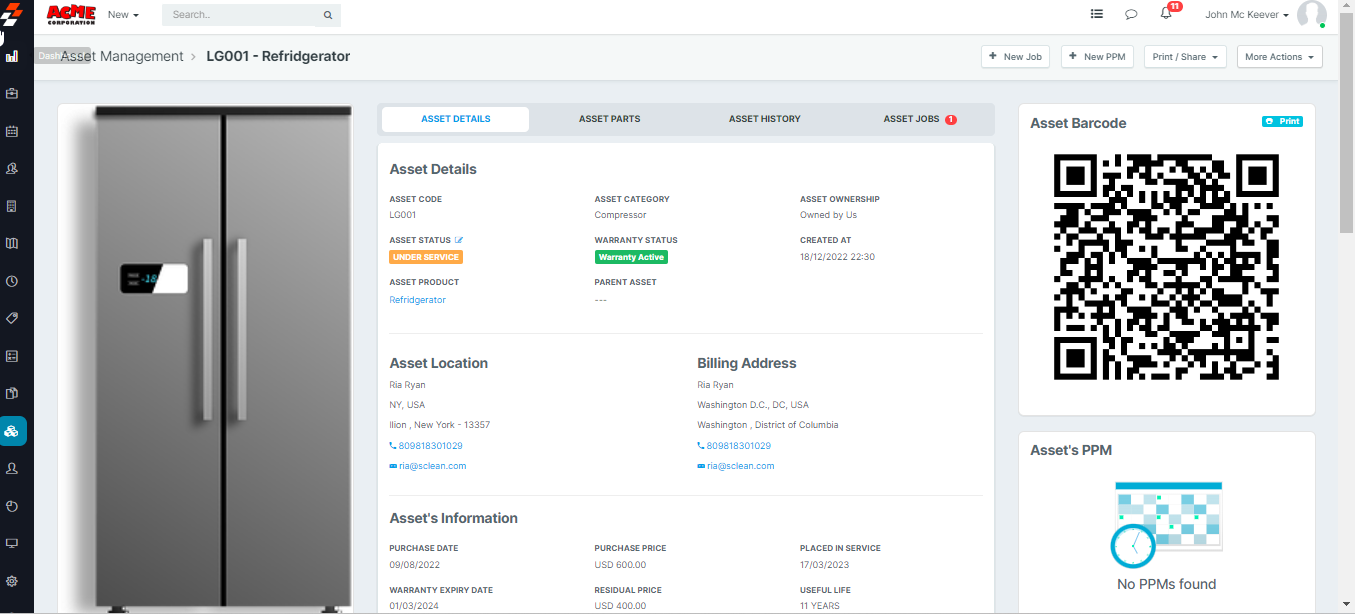
Task: Open the calendar icon in sidebar
Action: [x=12, y=131]
